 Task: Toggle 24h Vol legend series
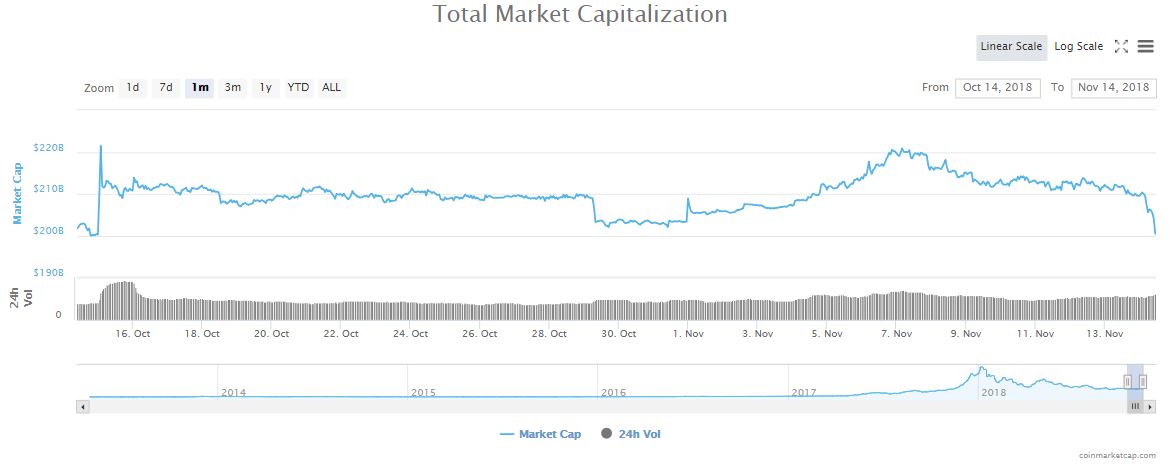click(632, 434)
